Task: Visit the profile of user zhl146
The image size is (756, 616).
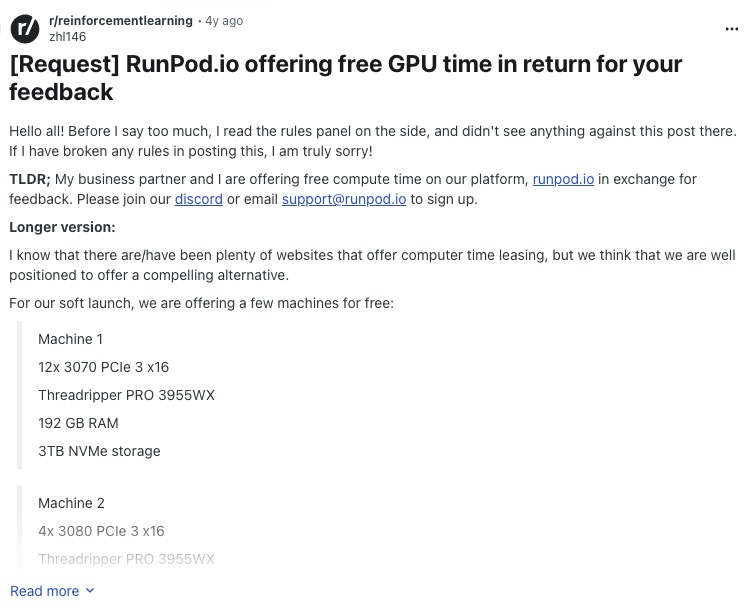Action: click(67, 37)
